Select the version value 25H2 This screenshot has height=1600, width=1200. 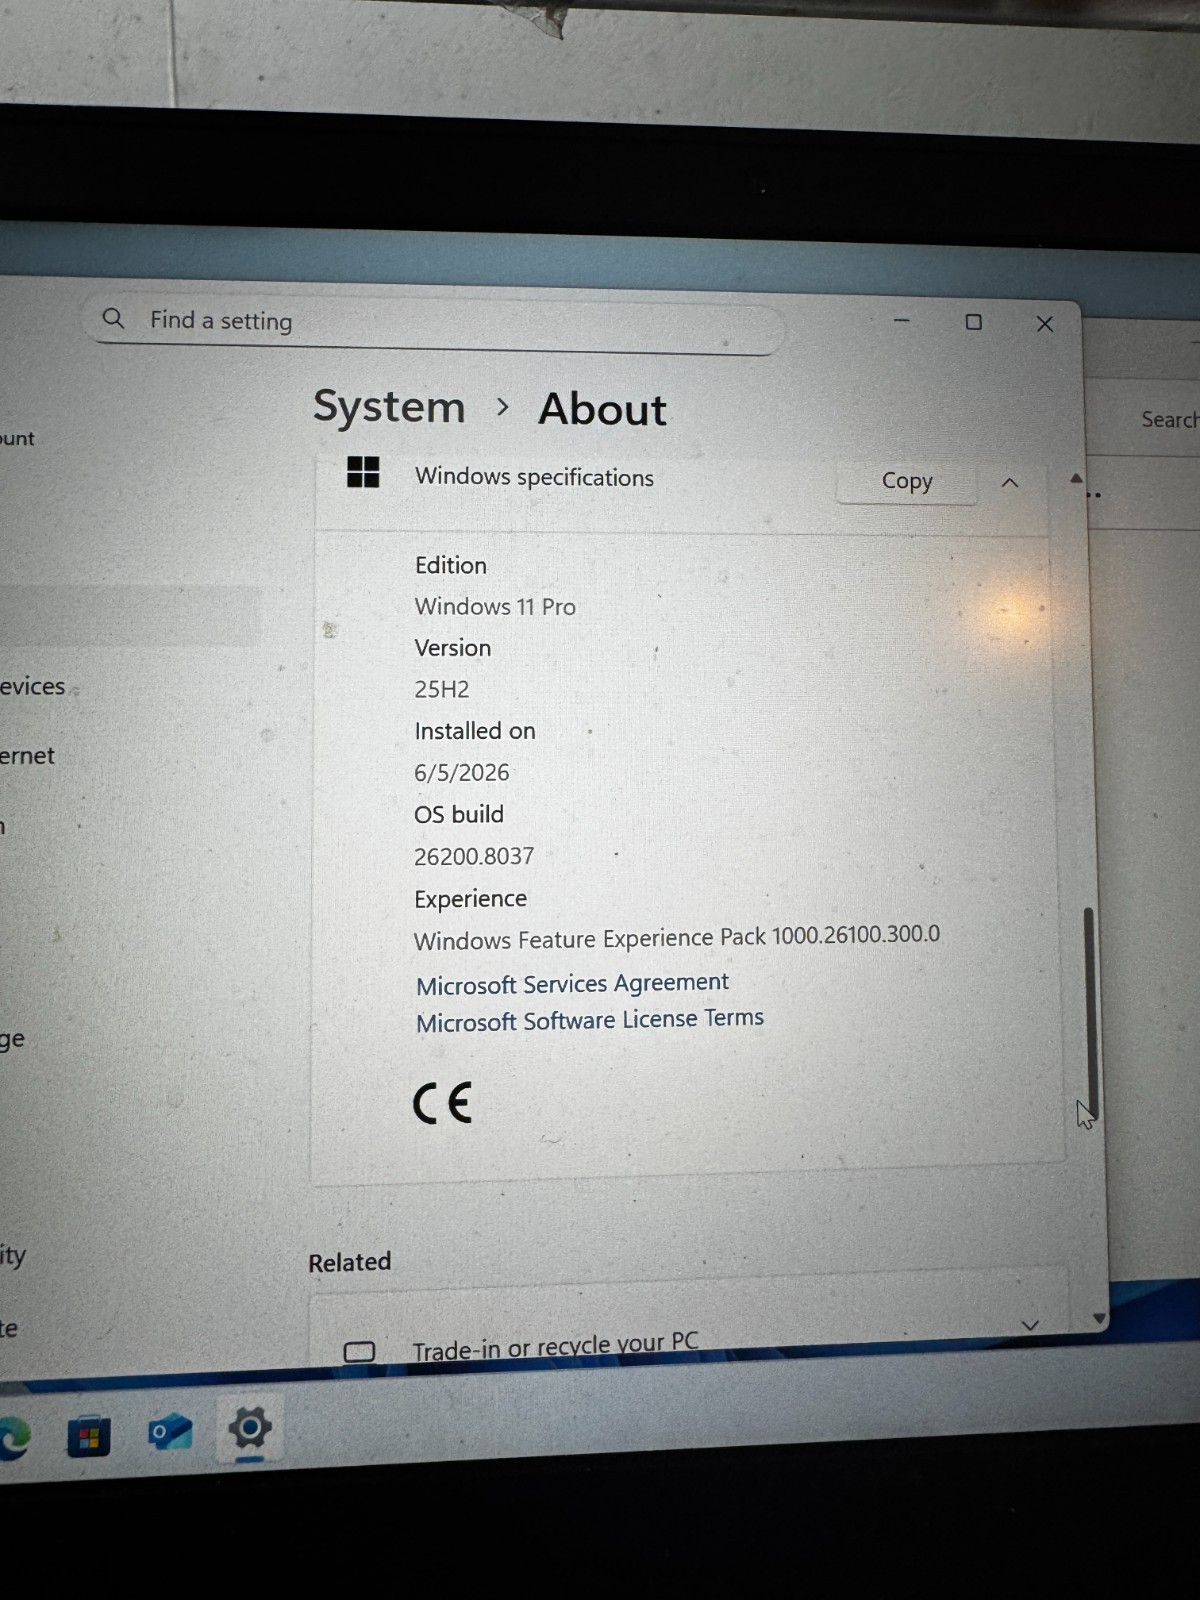442,689
